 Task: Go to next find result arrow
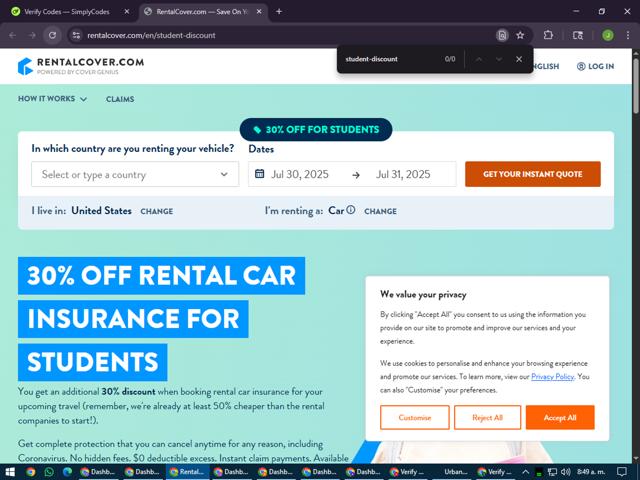pos(499,59)
